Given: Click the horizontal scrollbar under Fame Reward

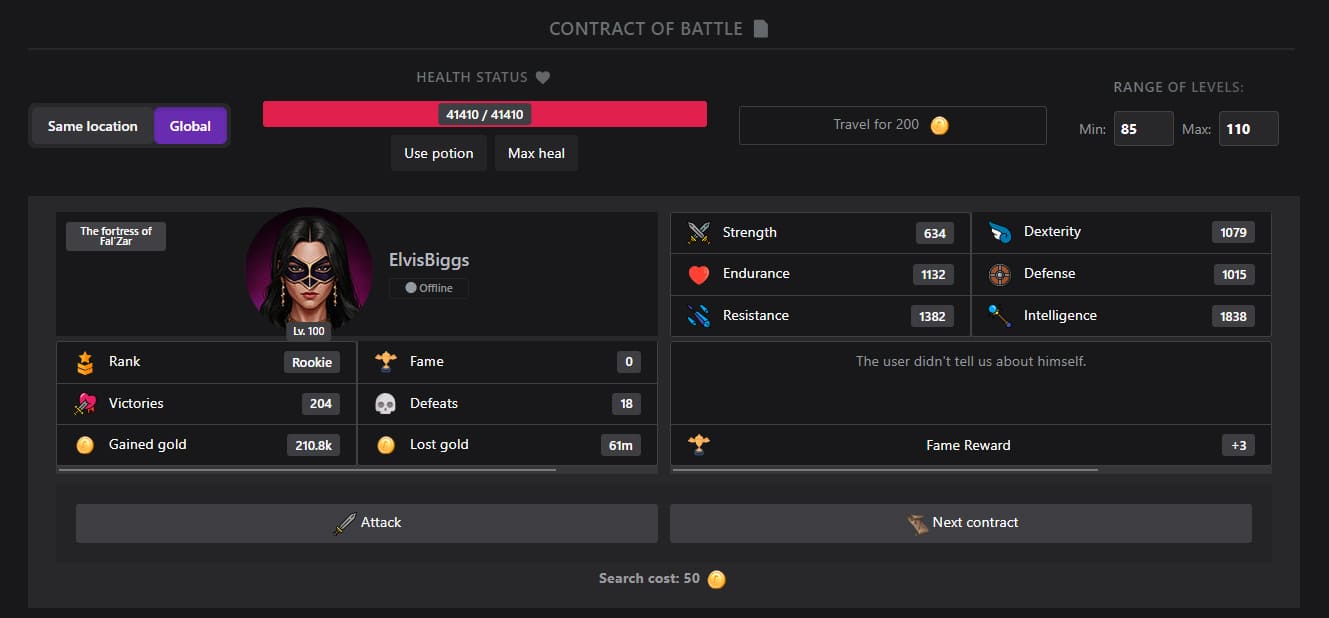Looking at the screenshot, I should [885, 469].
